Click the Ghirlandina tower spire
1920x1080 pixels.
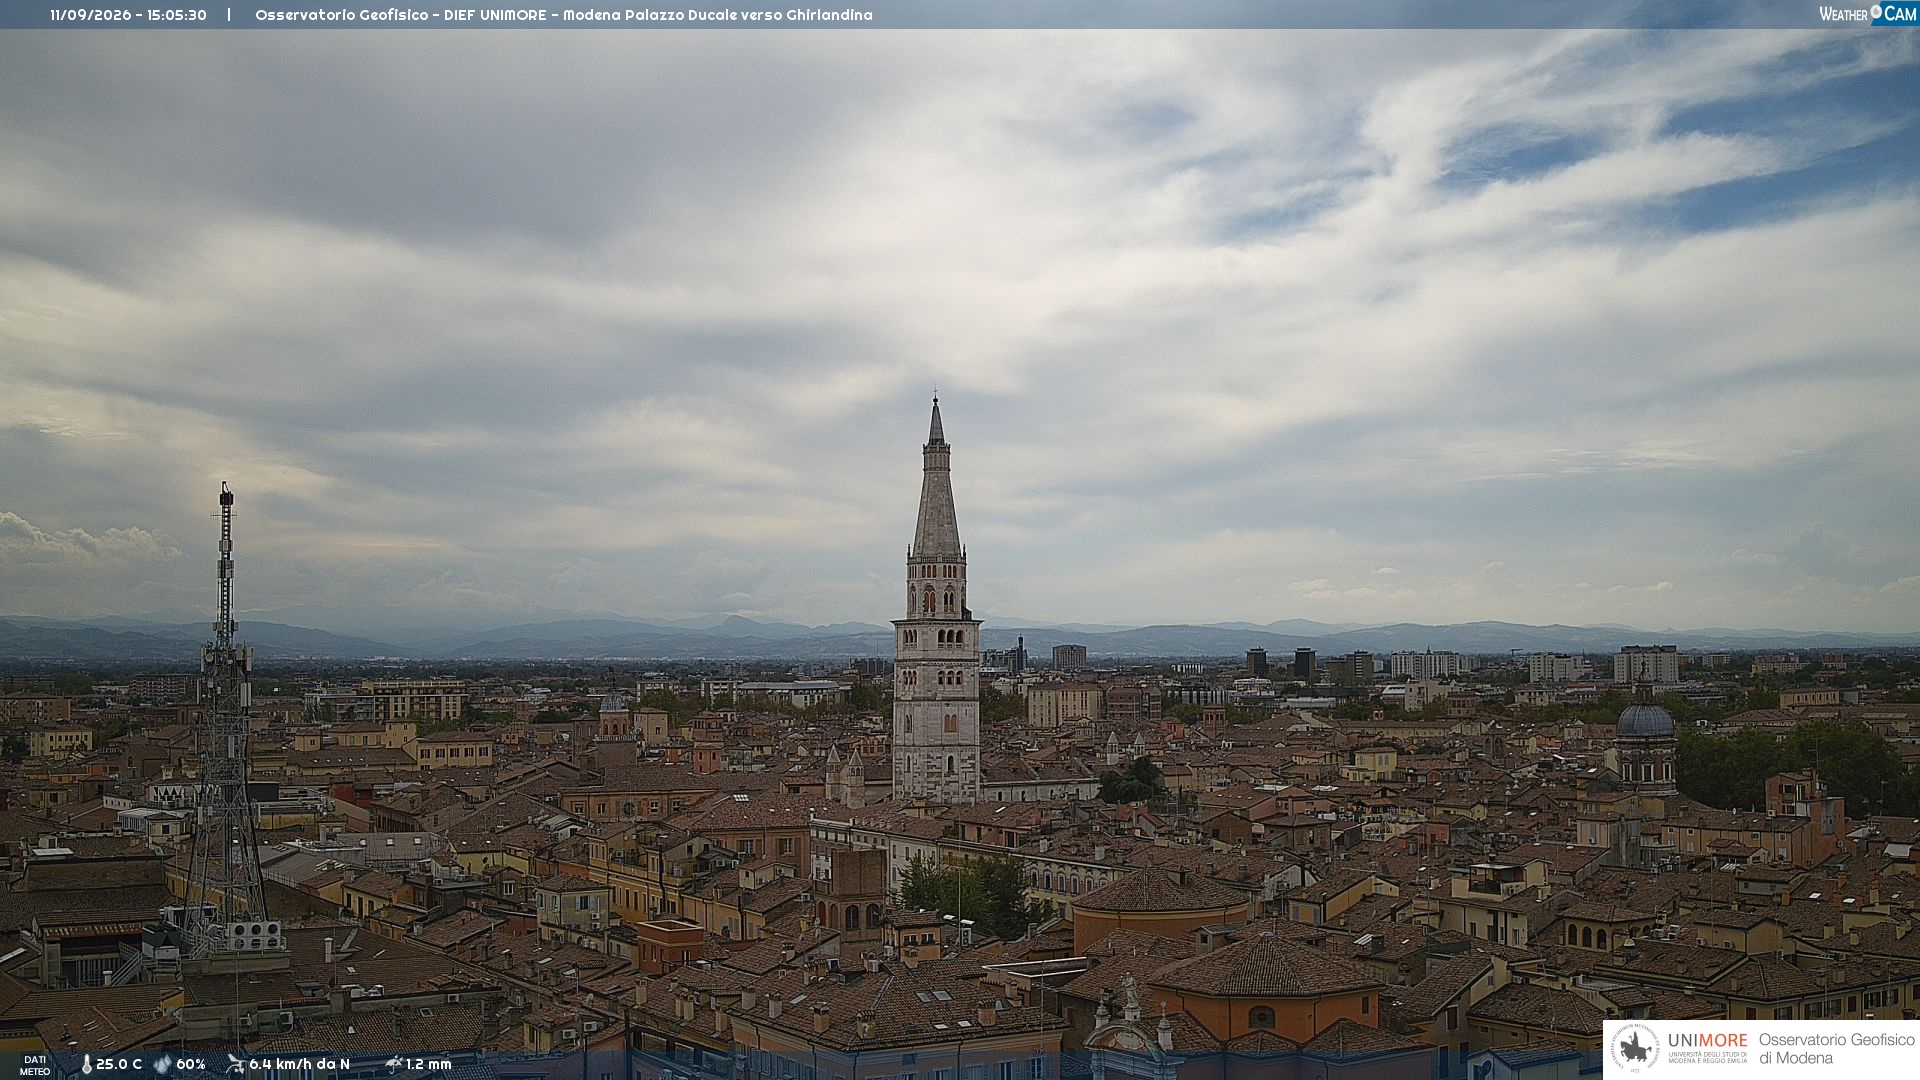pyautogui.click(x=936, y=480)
